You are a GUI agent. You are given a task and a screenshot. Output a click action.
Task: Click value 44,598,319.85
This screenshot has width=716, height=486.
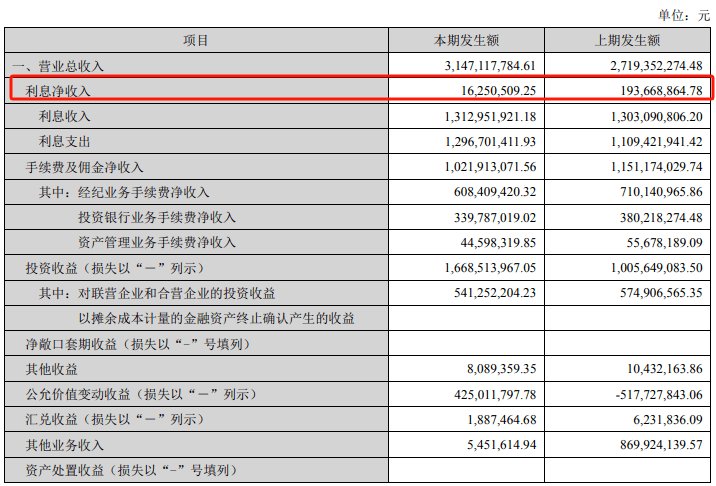coord(498,243)
